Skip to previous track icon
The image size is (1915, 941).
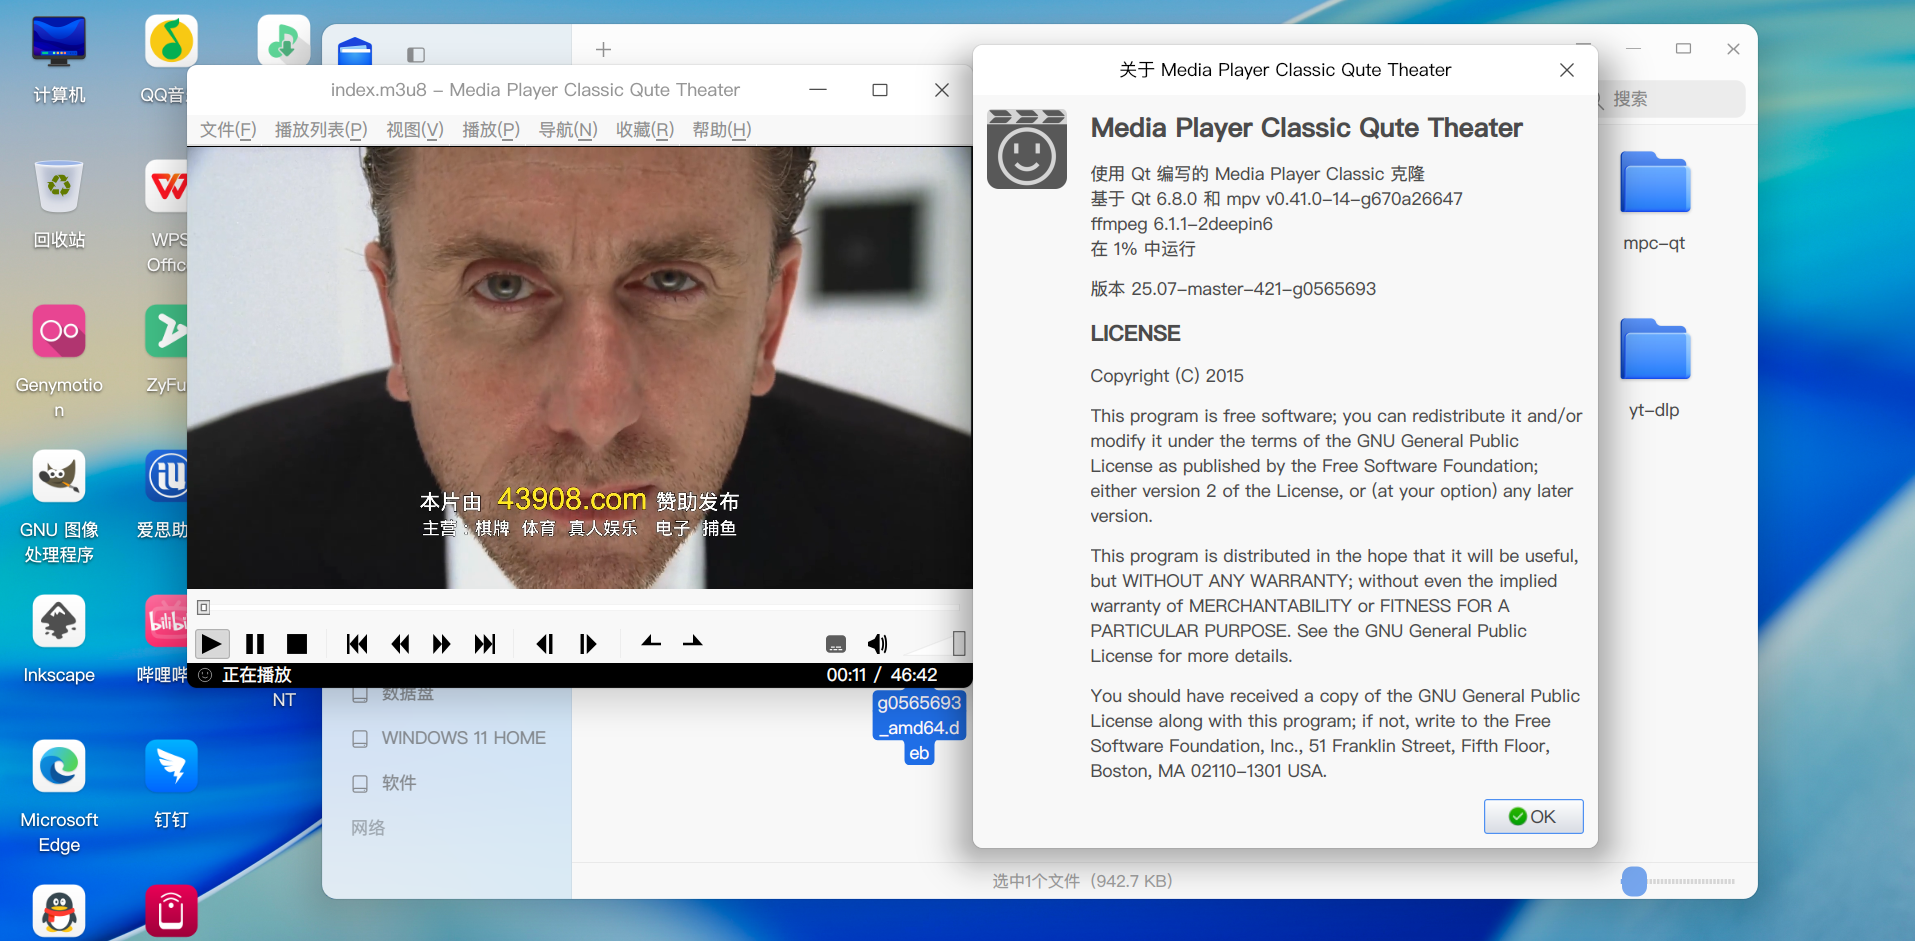[356, 644]
